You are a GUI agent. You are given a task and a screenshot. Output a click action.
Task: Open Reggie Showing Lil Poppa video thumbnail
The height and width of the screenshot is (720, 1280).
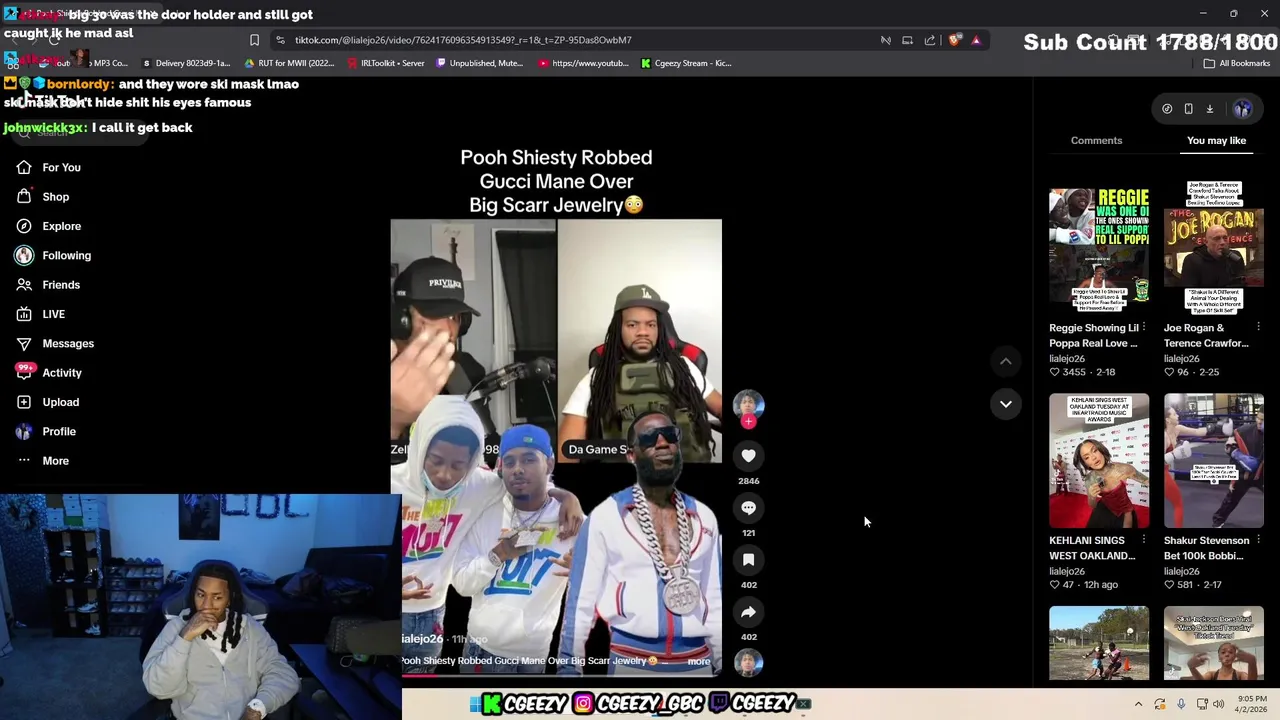pos(1099,247)
